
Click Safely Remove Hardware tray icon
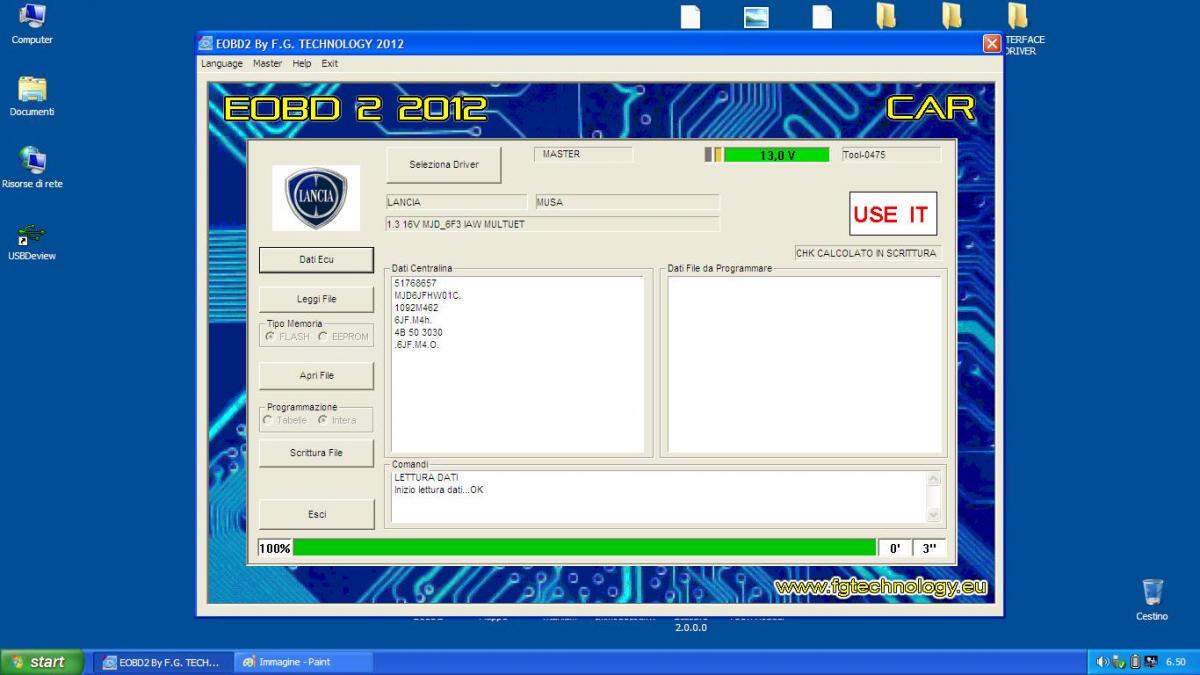[1118, 662]
